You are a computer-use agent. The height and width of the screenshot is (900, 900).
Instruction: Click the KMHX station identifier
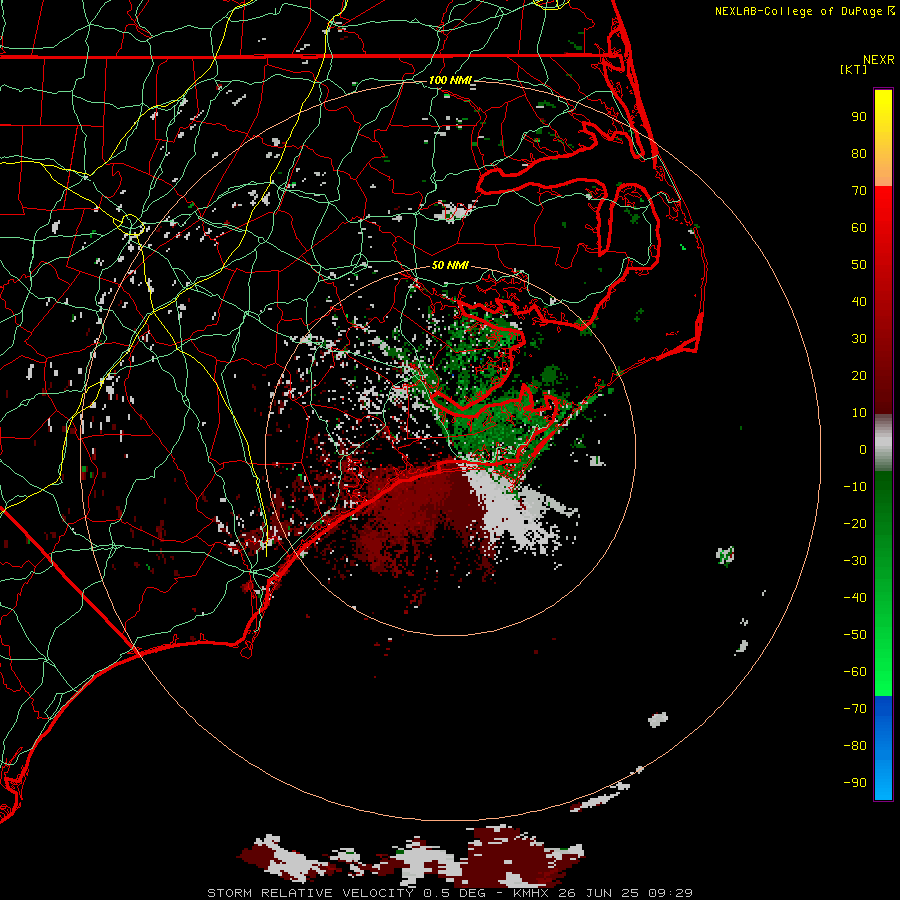pyautogui.click(x=530, y=893)
